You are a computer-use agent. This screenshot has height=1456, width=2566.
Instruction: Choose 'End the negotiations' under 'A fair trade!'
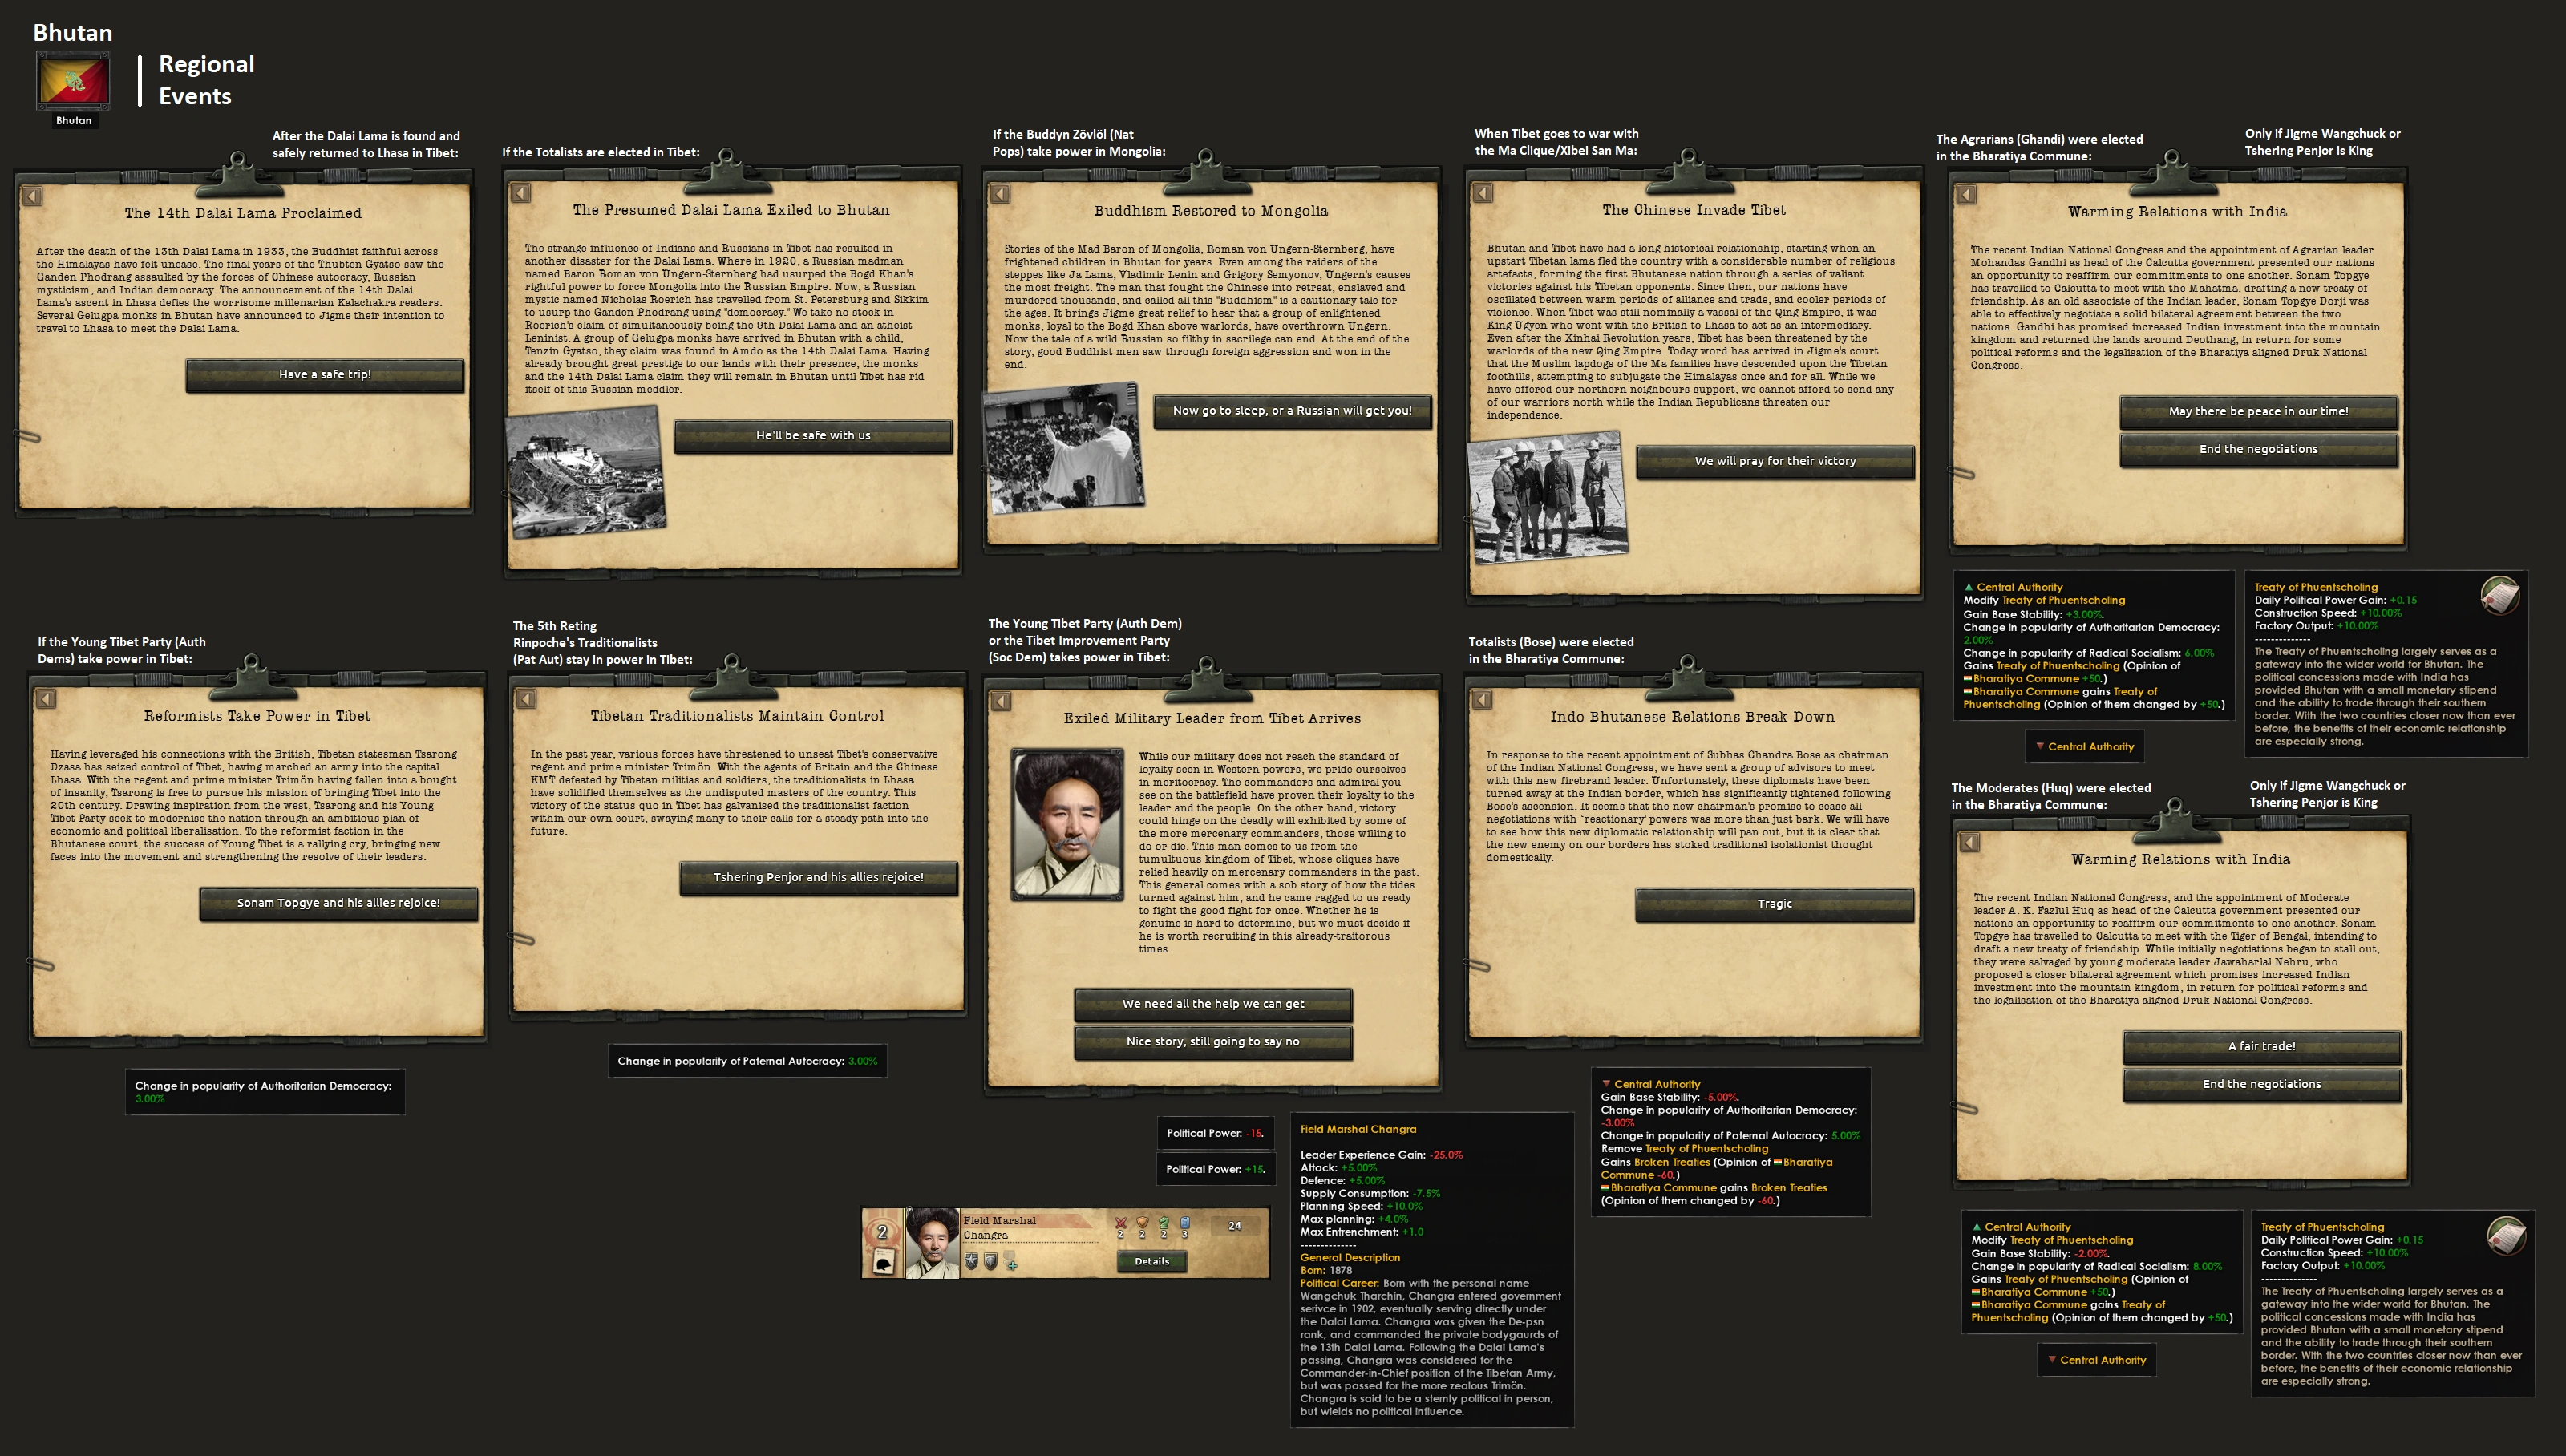[x=2261, y=1084]
